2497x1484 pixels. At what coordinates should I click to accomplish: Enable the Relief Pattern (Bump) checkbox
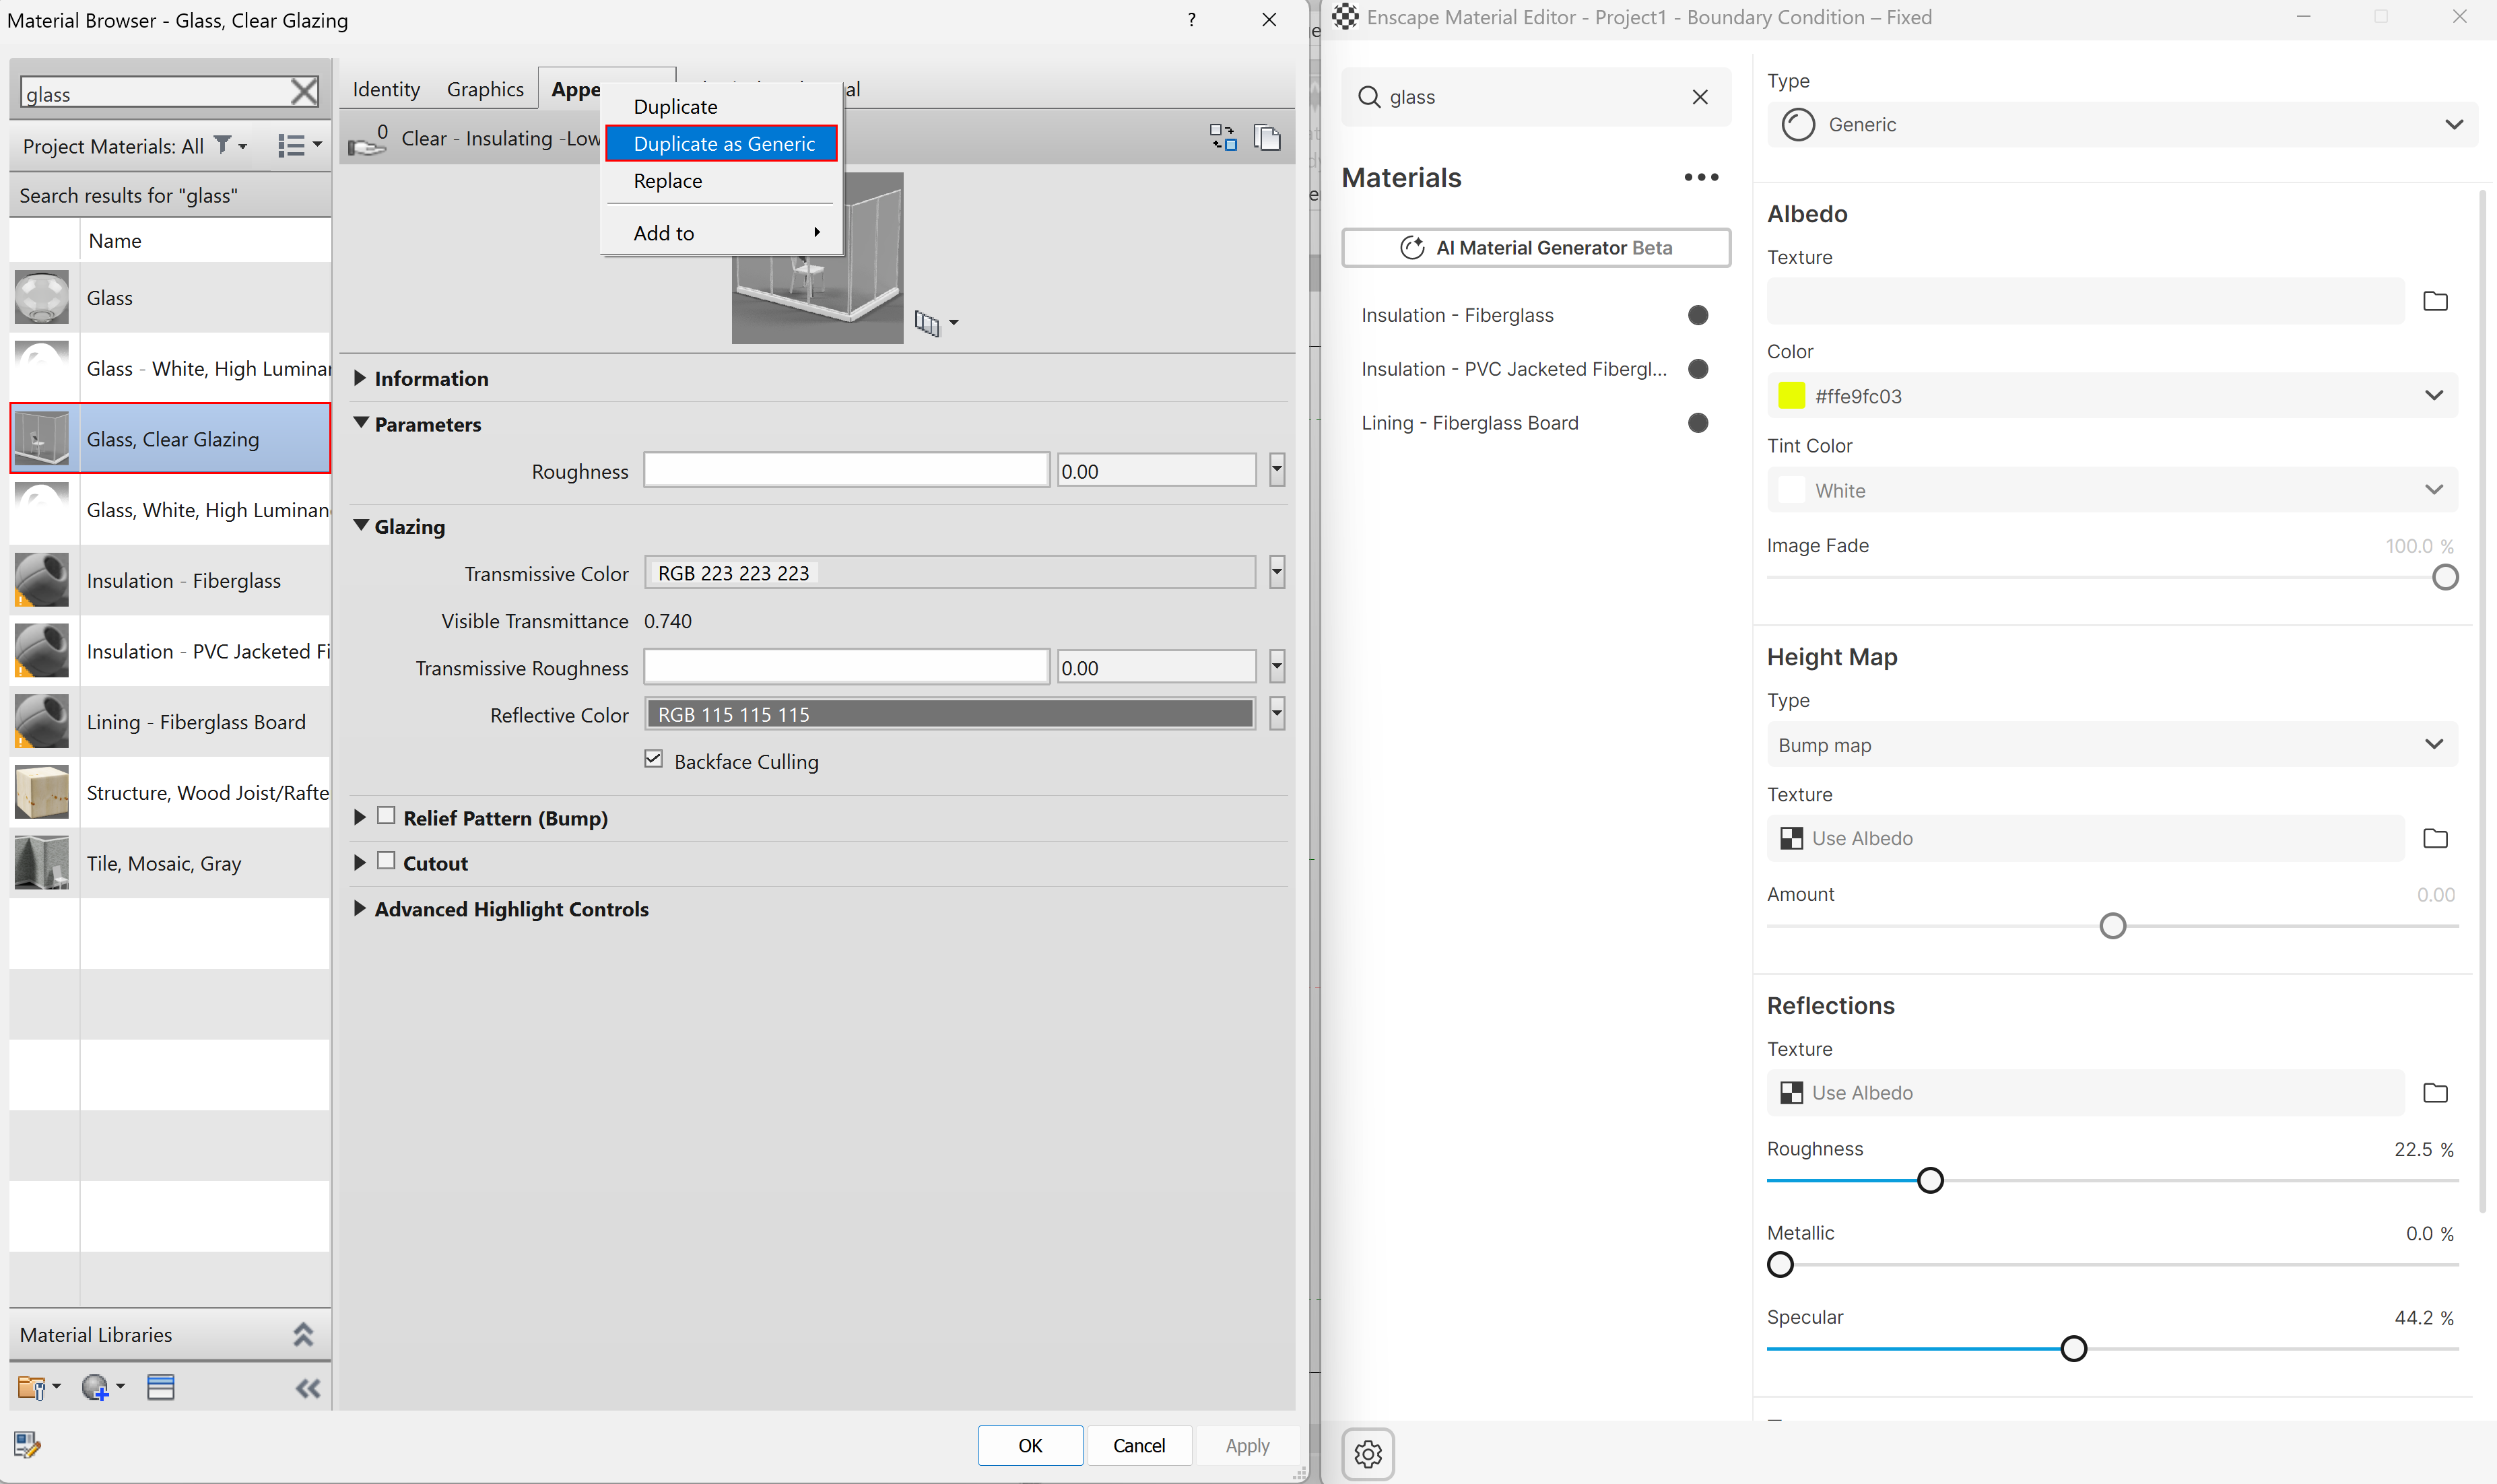386,815
